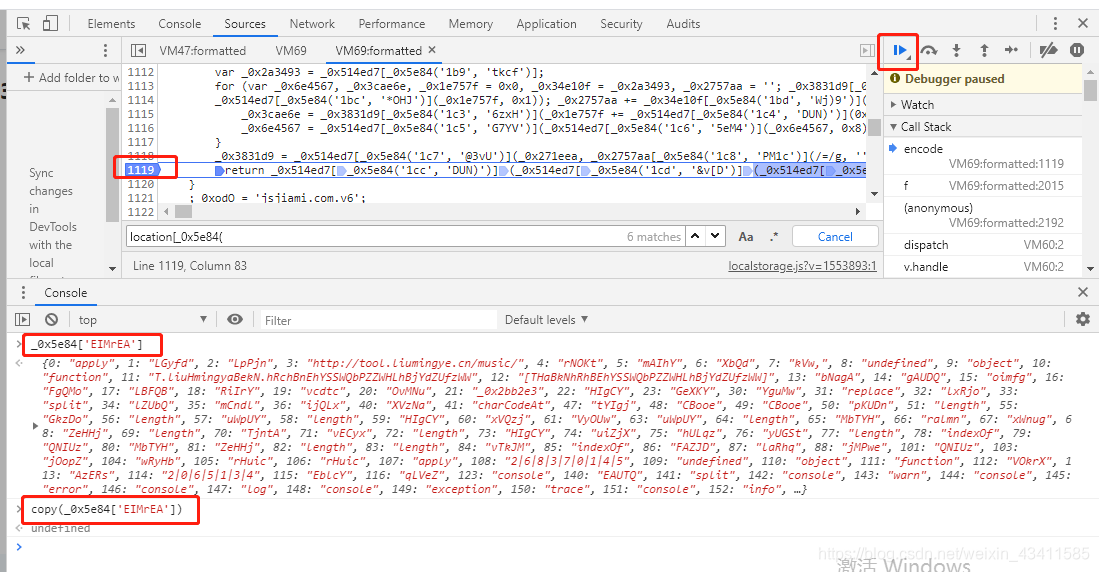Open localstorage.js source link
The width and height of the screenshot is (1099, 572).
point(802,266)
